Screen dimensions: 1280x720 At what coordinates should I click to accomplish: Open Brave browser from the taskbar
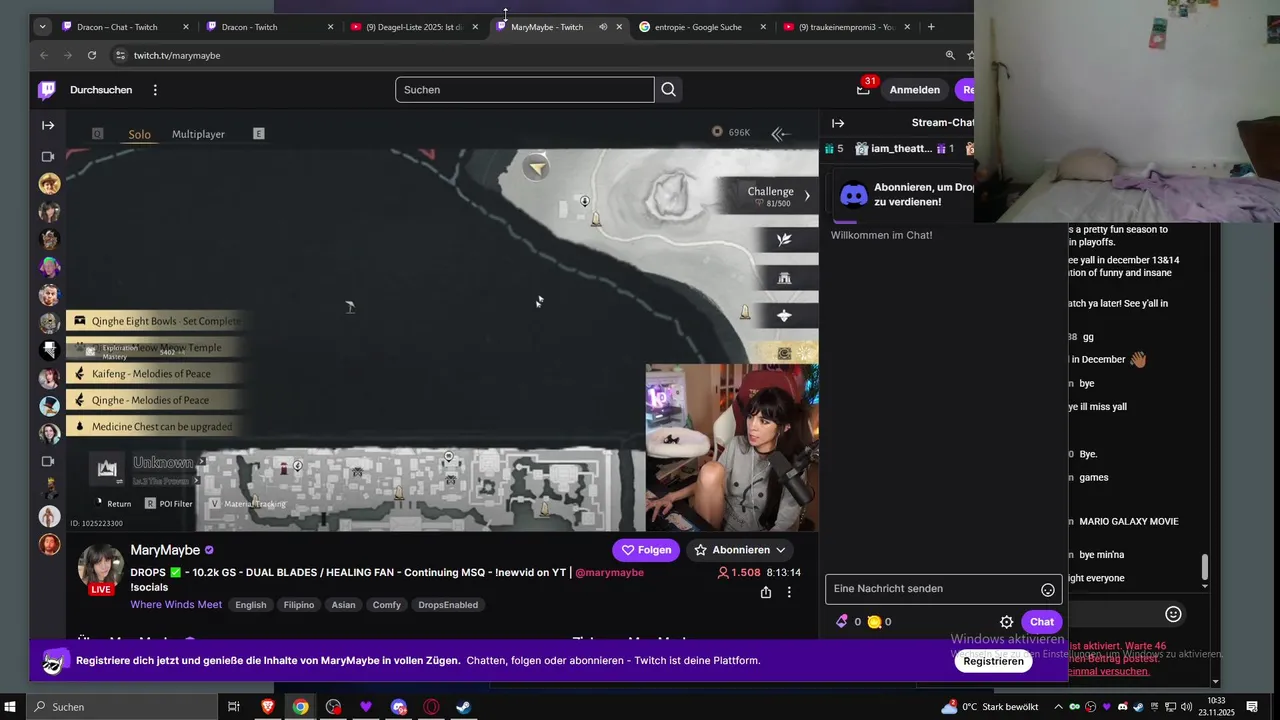[x=268, y=707]
